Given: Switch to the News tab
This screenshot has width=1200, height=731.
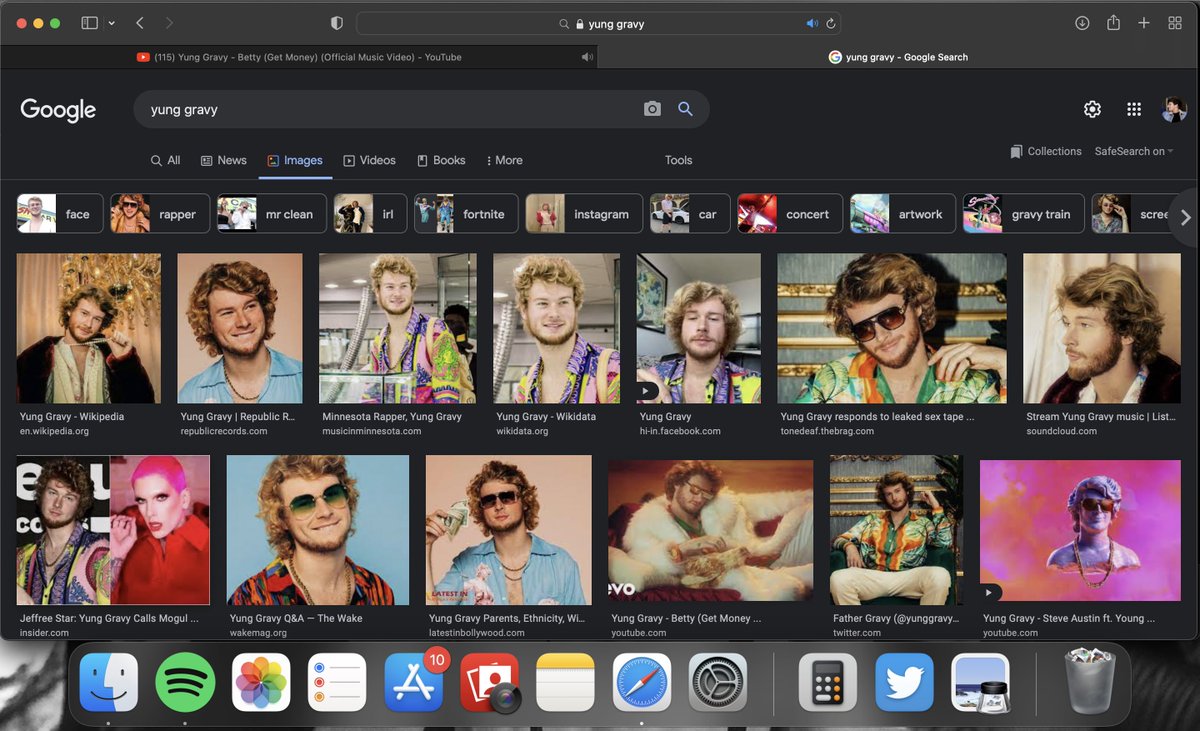Looking at the screenshot, I should point(223,160).
